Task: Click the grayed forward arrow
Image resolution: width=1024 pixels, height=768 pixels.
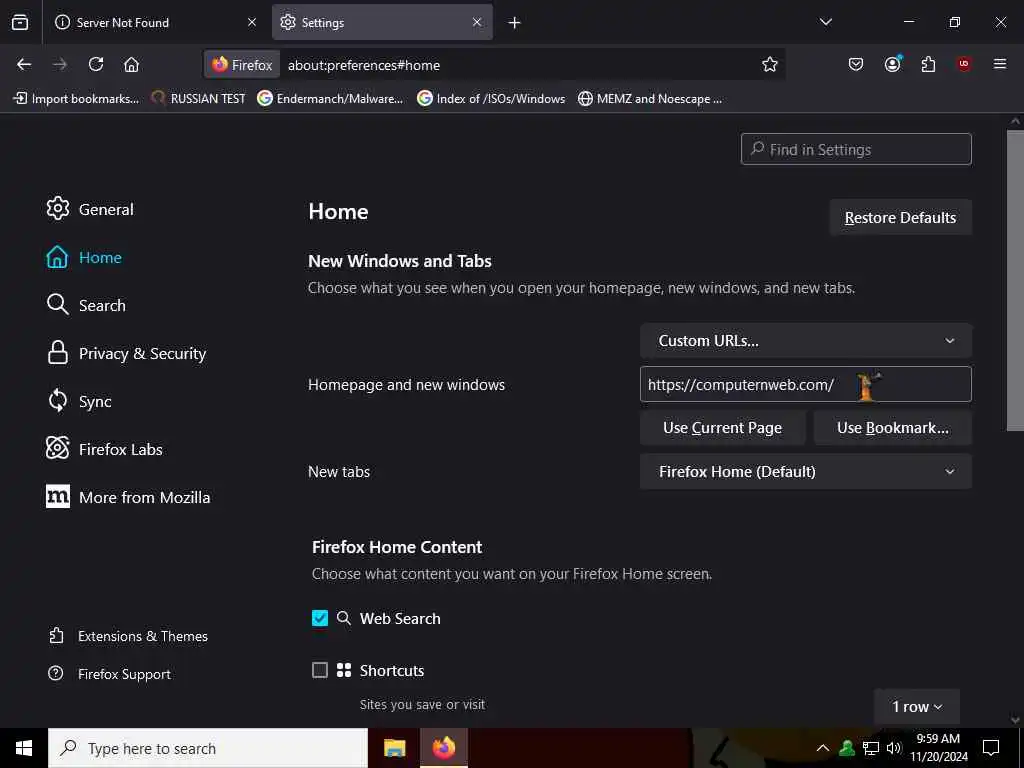Action: click(60, 64)
